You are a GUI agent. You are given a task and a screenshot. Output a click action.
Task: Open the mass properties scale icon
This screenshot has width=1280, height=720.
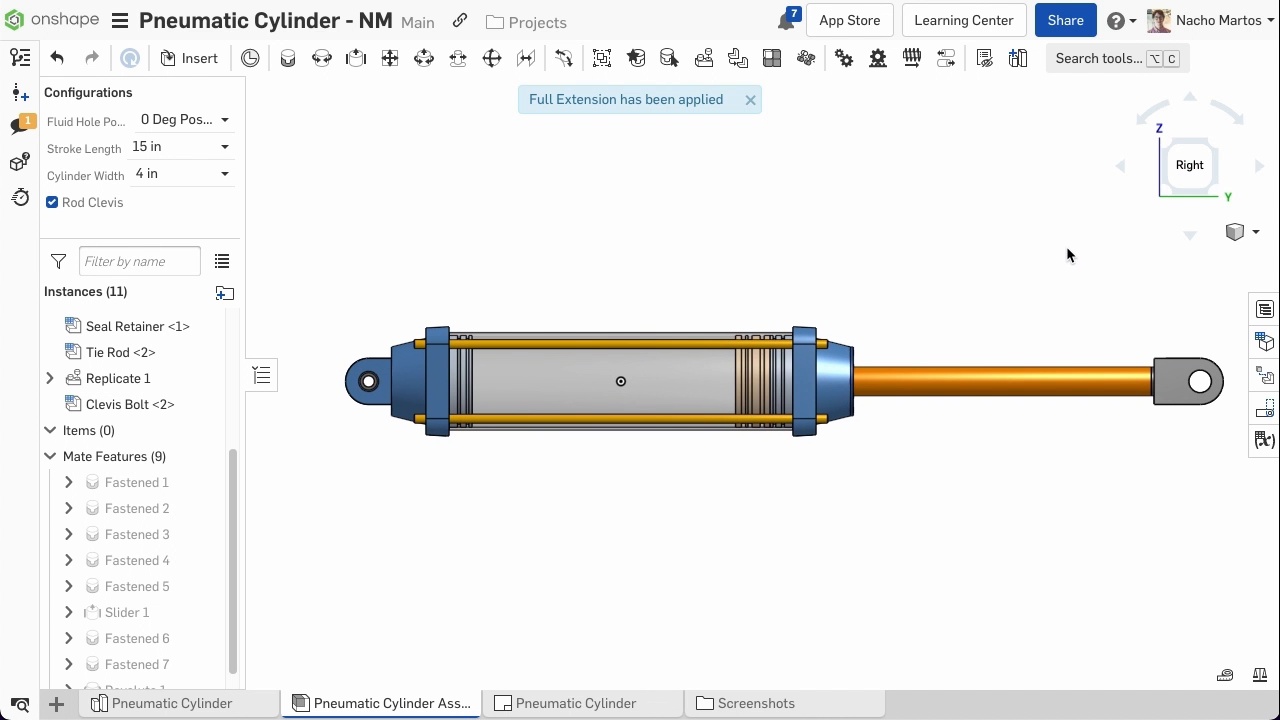pyautogui.click(x=1260, y=675)
